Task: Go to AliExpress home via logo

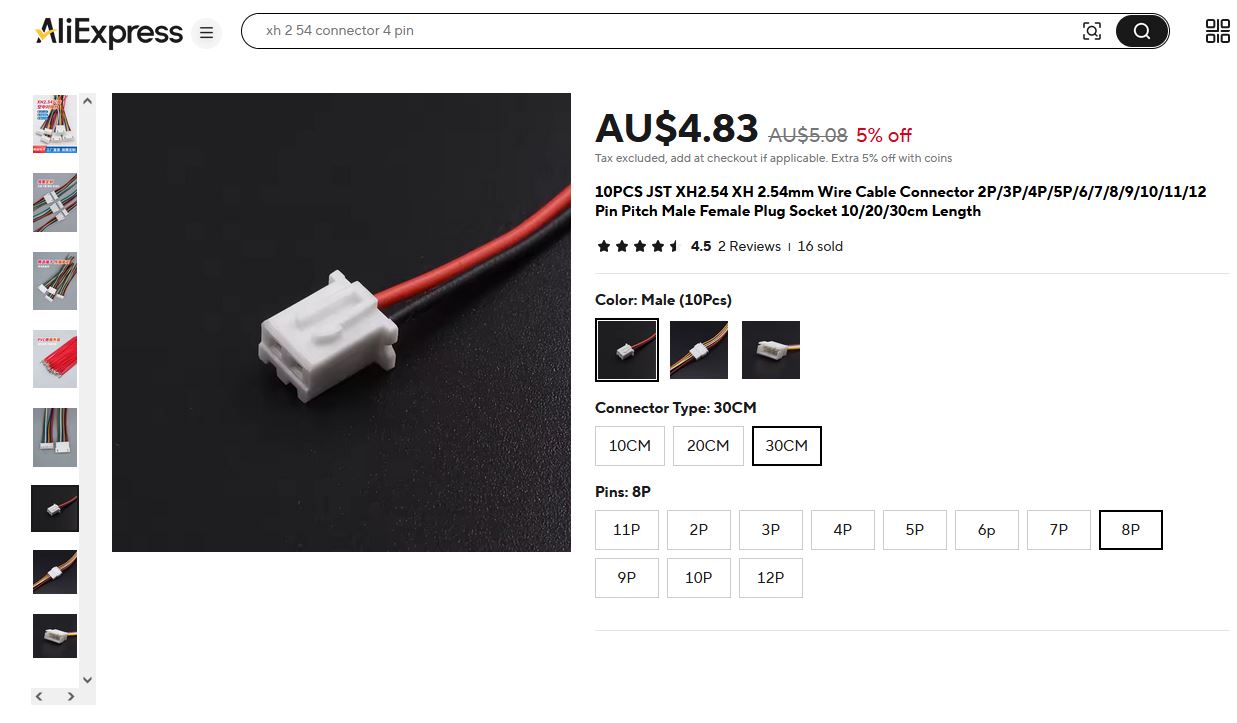Action: click(x=109, y=32)
